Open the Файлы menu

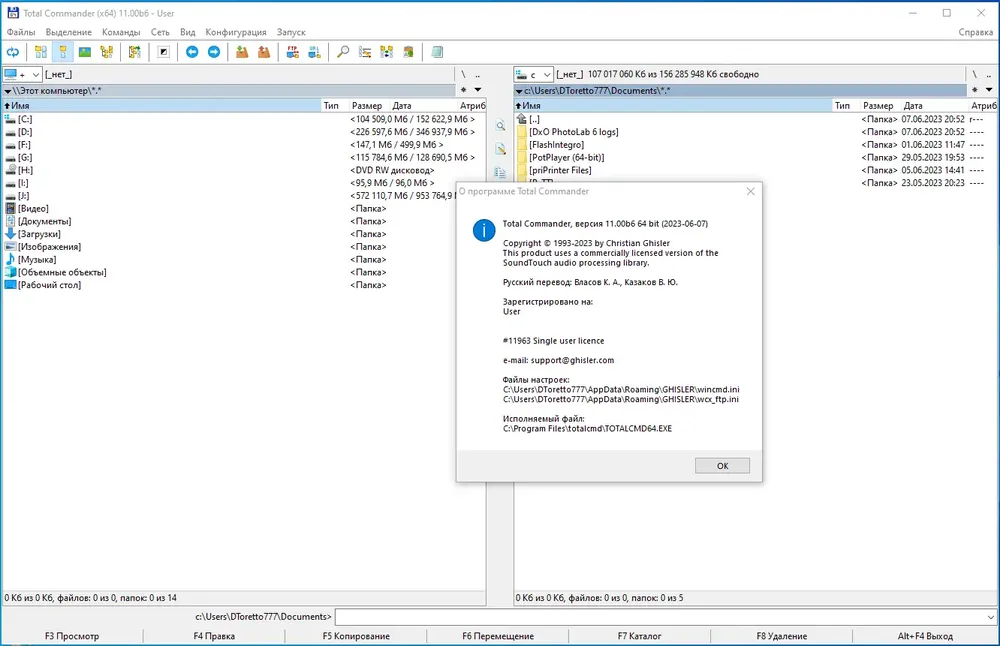[21, 32]
